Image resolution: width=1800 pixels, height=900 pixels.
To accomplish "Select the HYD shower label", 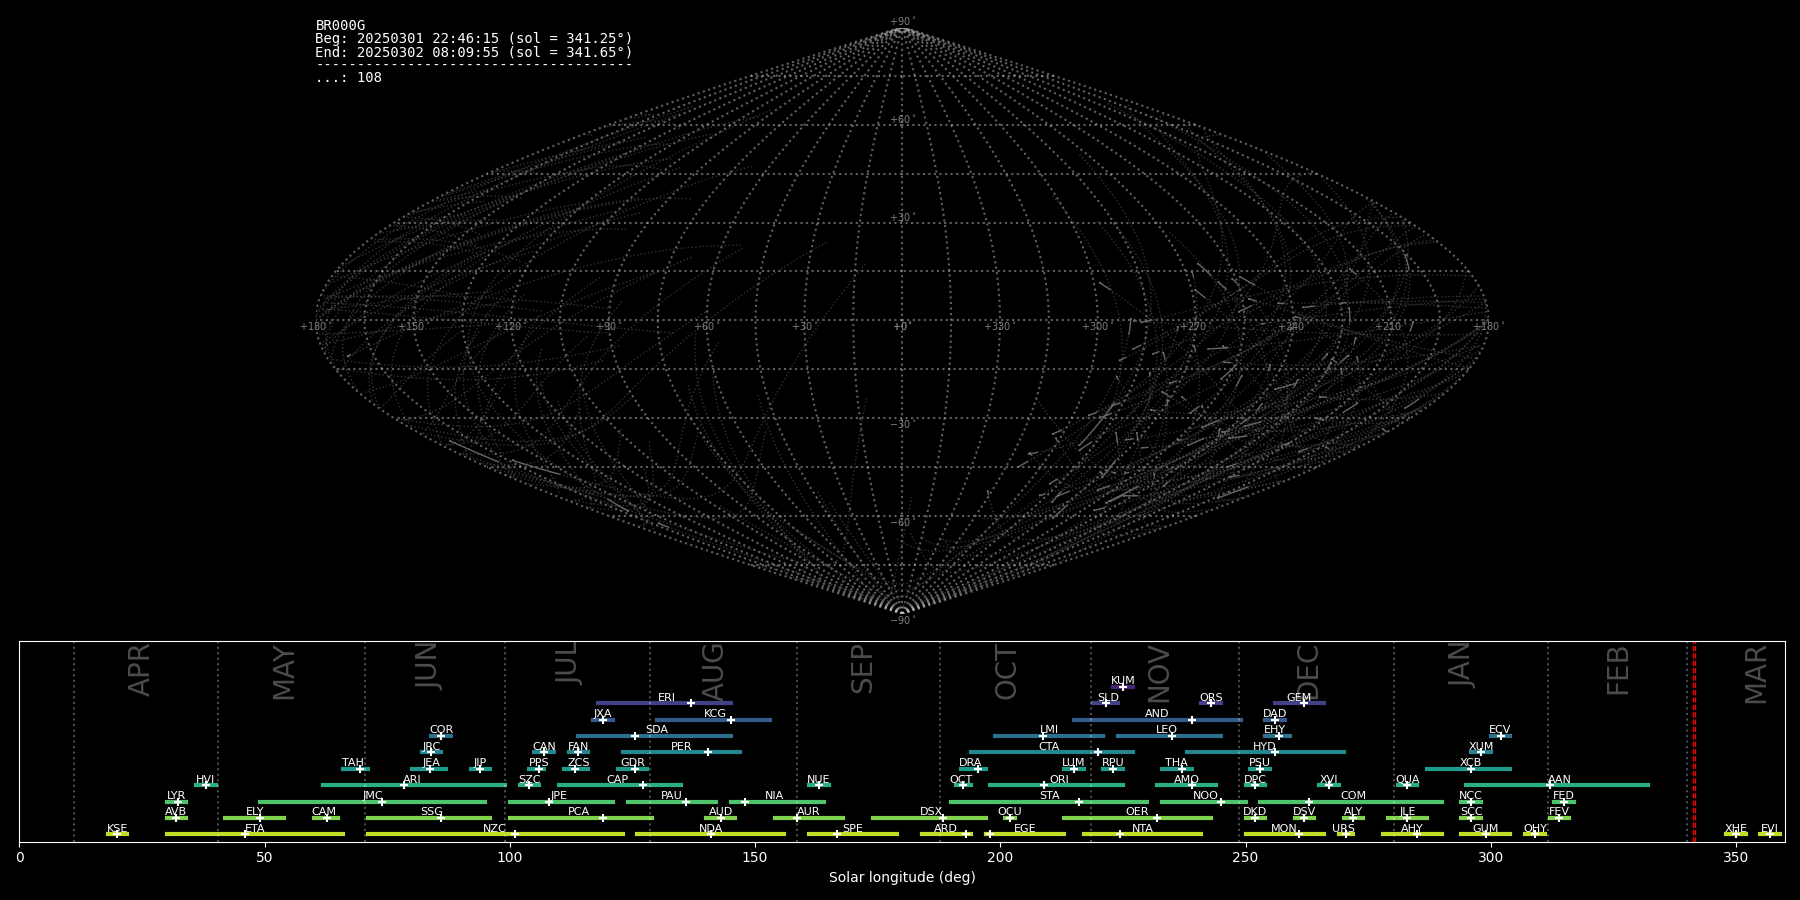I will [x=1265, y=747].
